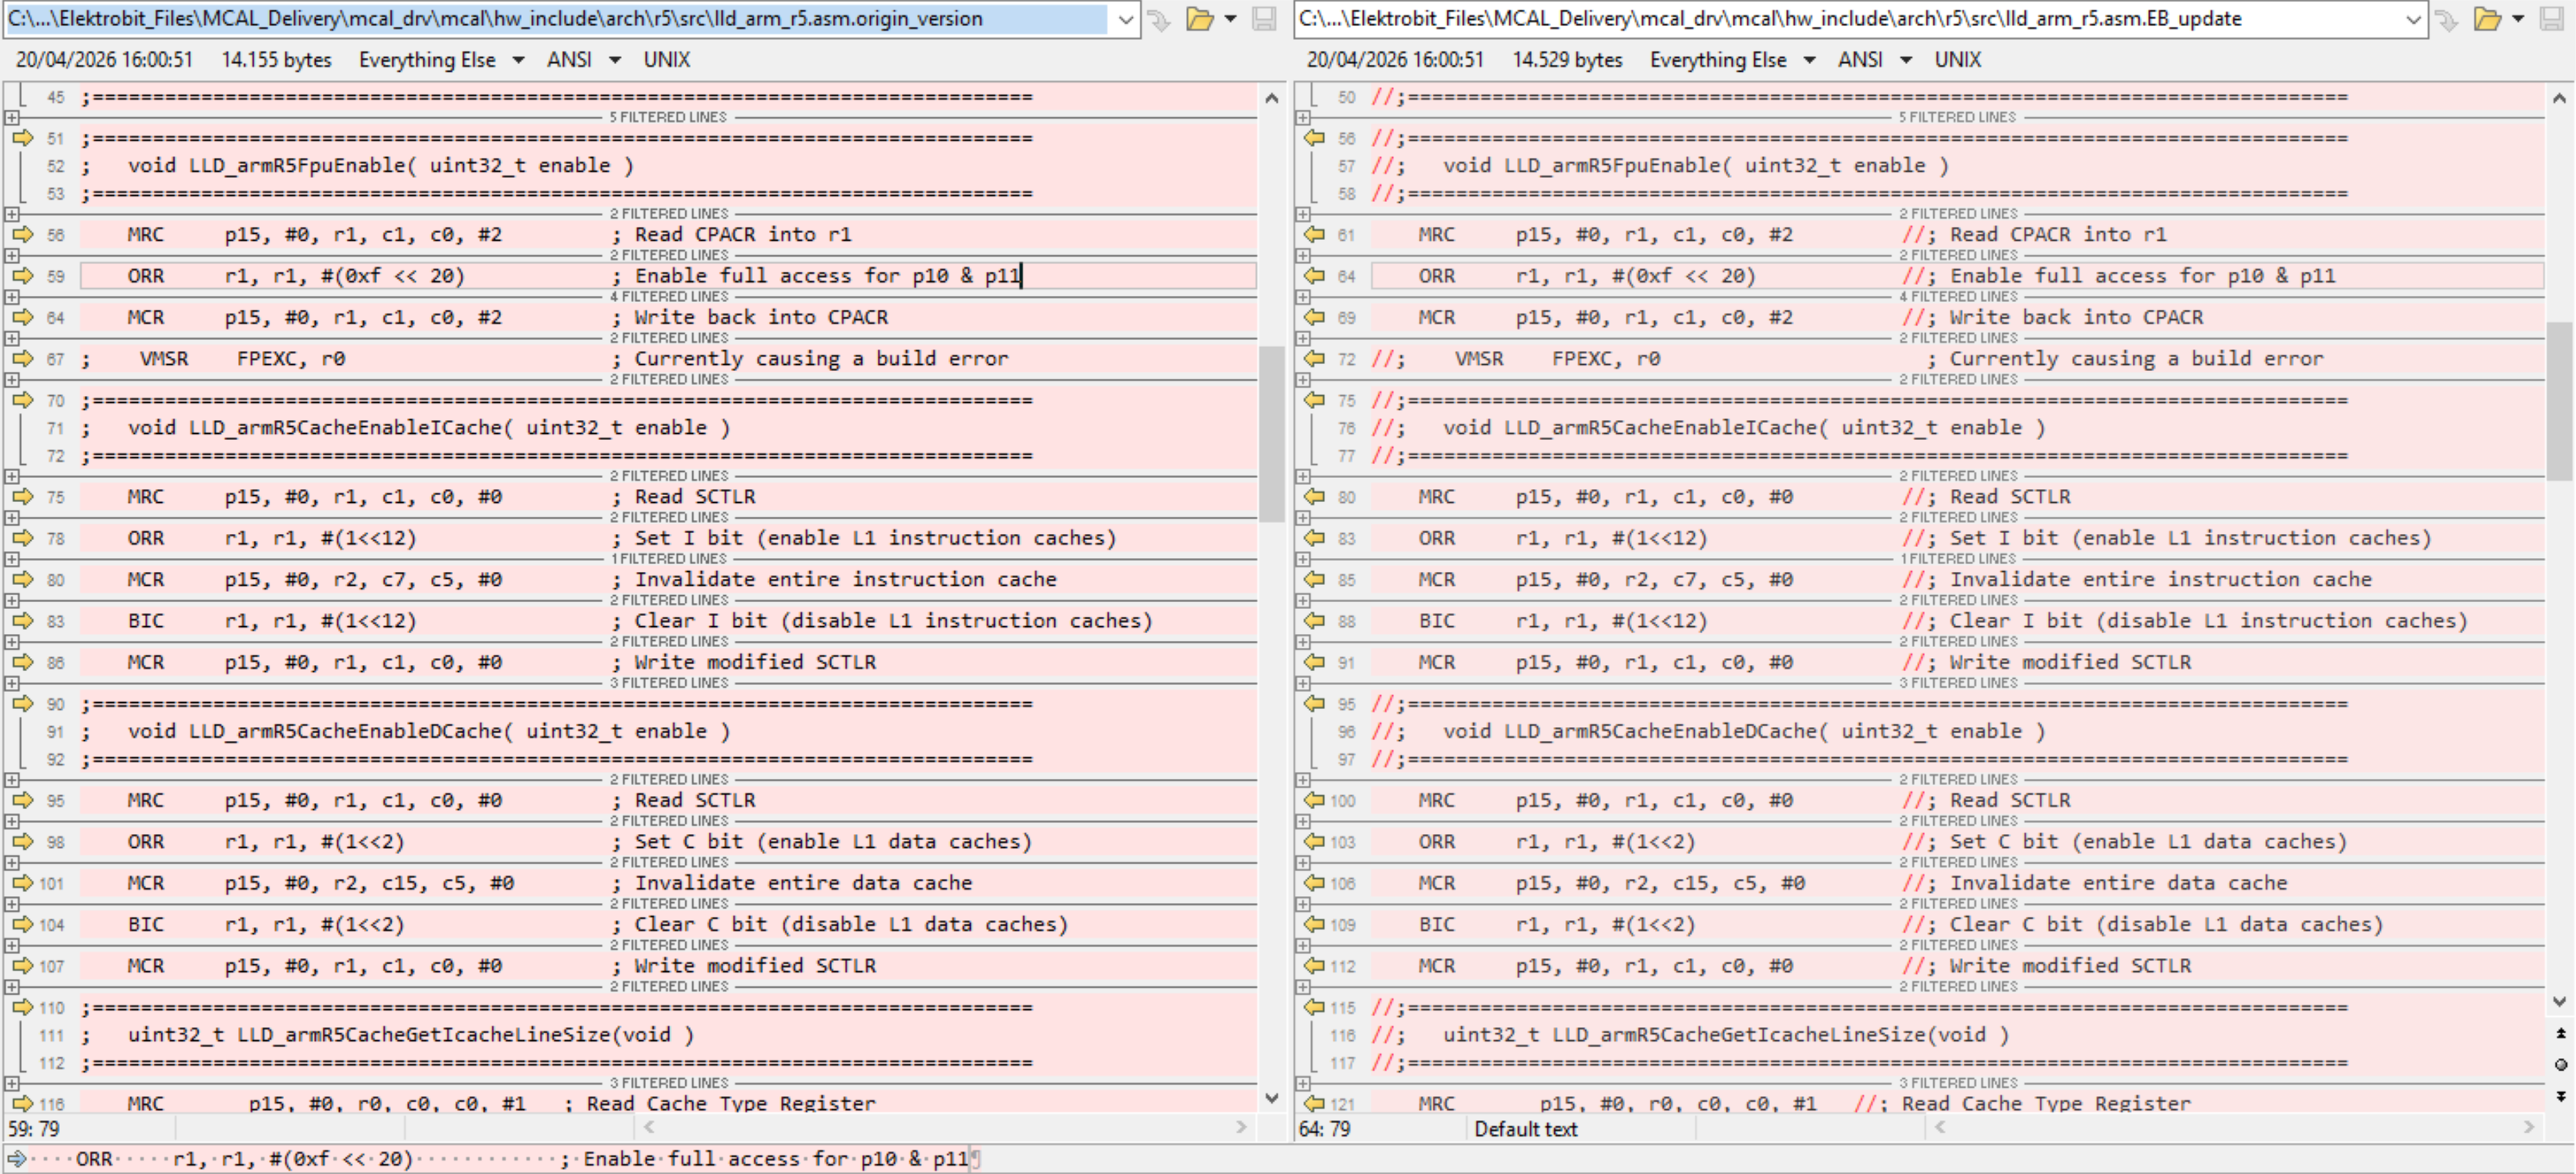The width and height of the screenshot is (2576, 1174).
Task: Click left line 98 'Set C bit' comment
Action: tap(822, 842)
